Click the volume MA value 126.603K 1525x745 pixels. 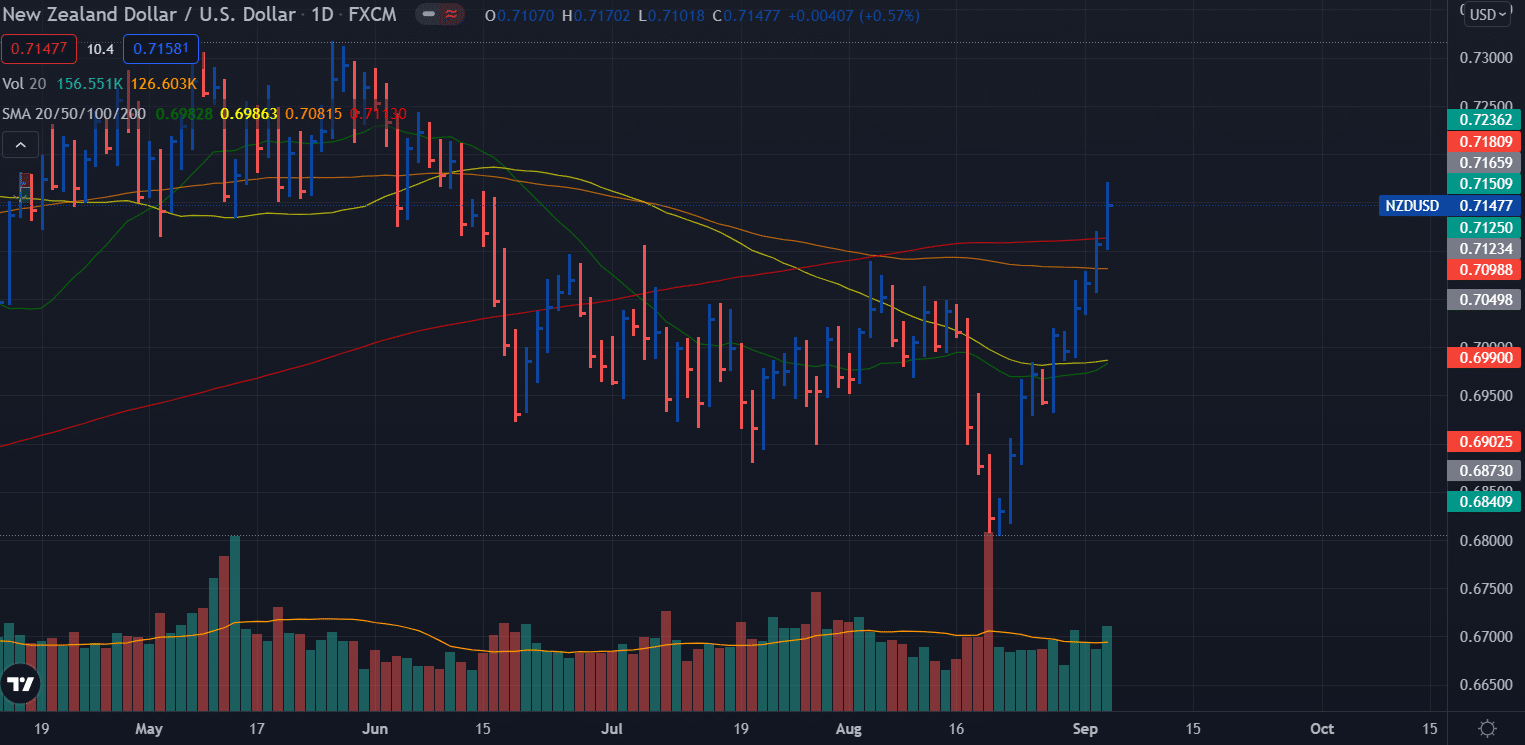pyautogui.click(x=164, y=84)
